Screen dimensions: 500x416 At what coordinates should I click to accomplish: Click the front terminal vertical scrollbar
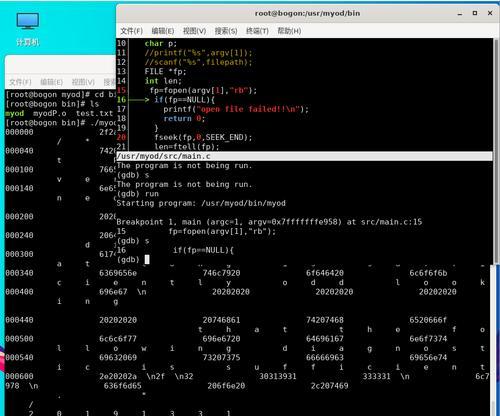(496, 151)
